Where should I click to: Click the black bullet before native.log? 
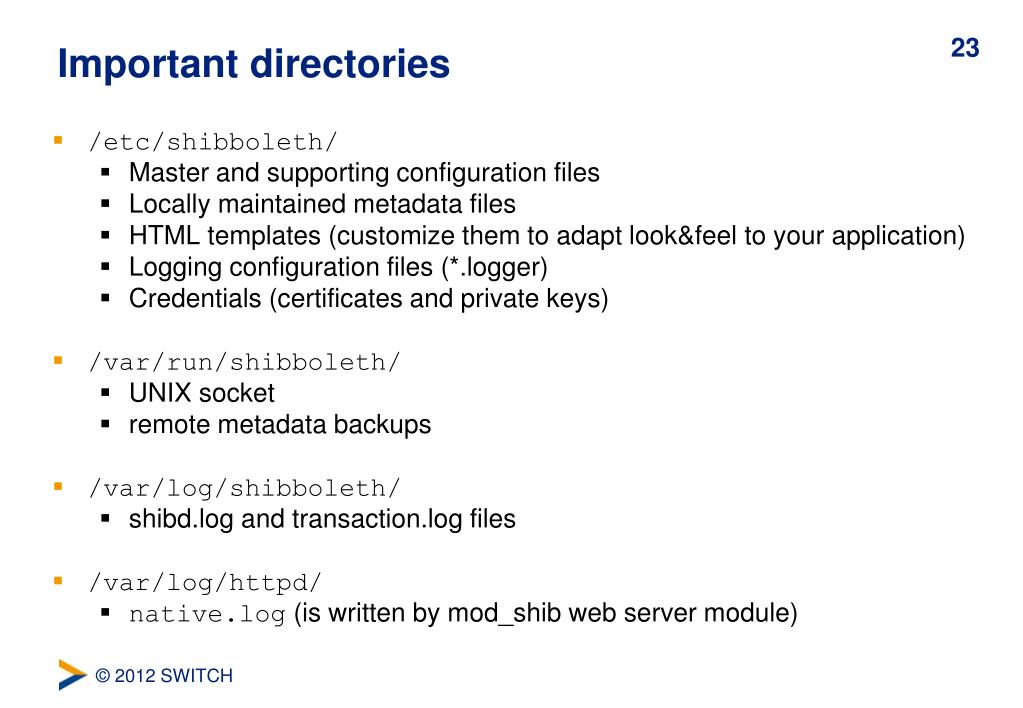pyautogui.click(x=106, y=612)
